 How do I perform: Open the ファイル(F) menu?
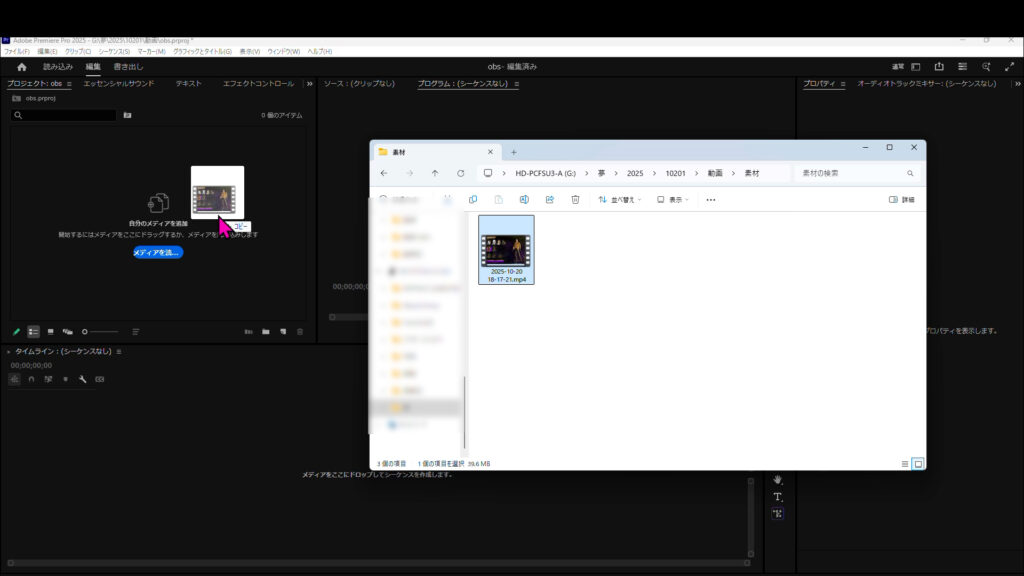point(17,51)
